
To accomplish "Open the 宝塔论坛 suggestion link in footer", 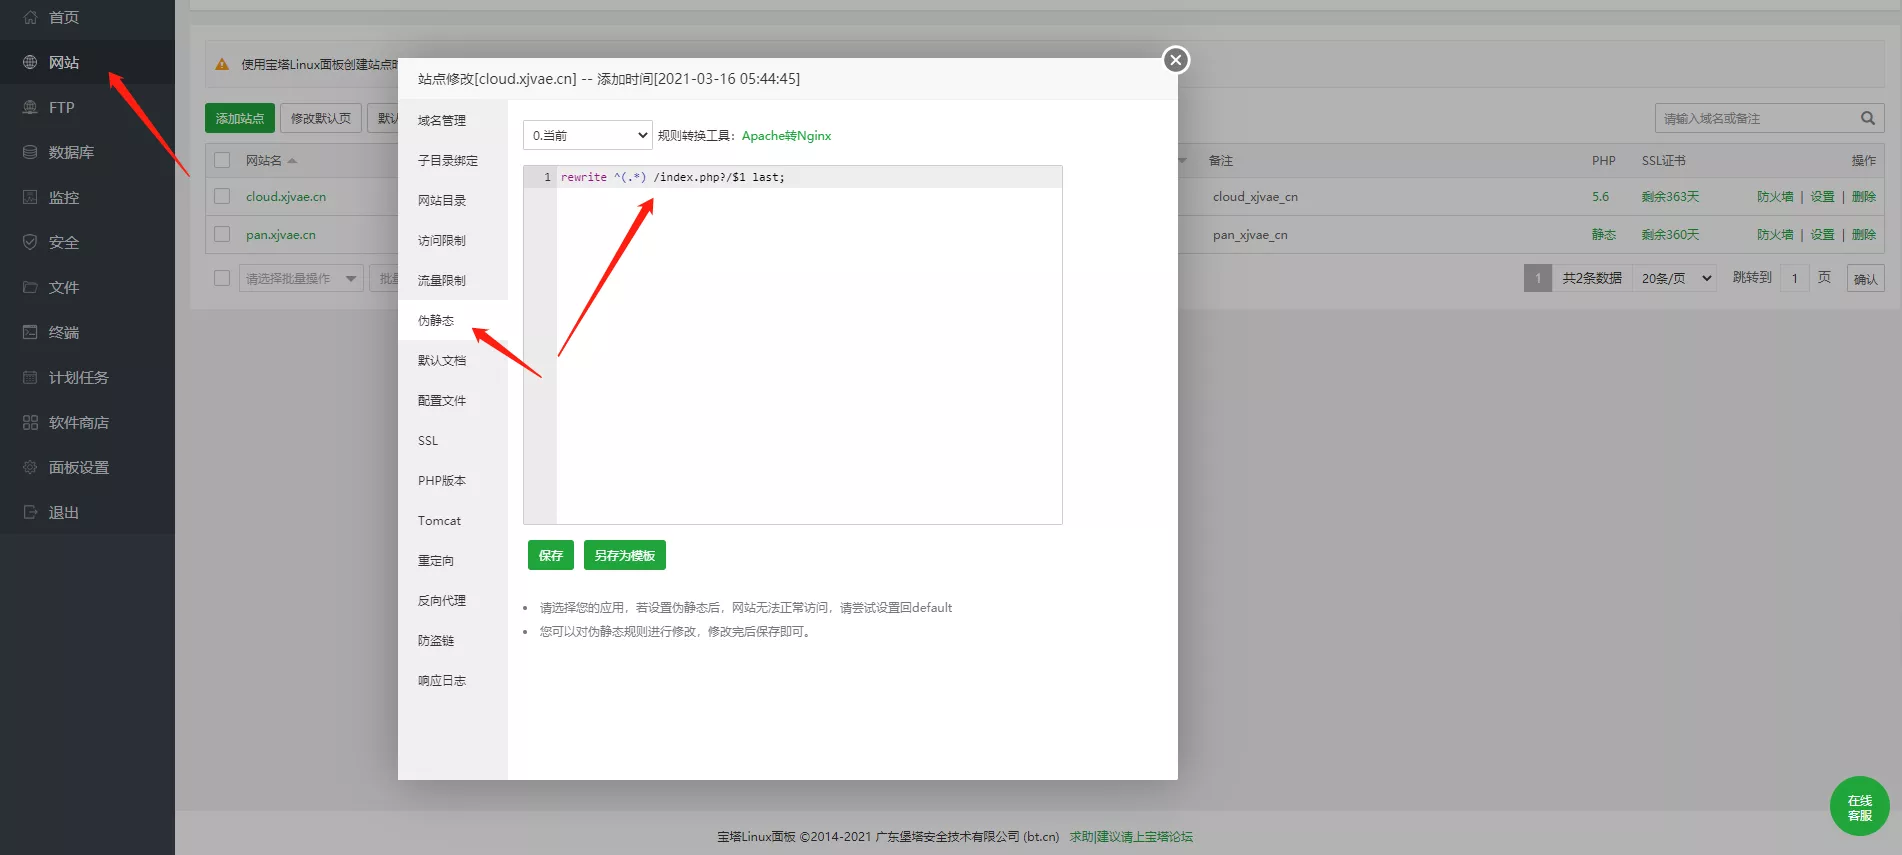I will tap(1131, 837).
